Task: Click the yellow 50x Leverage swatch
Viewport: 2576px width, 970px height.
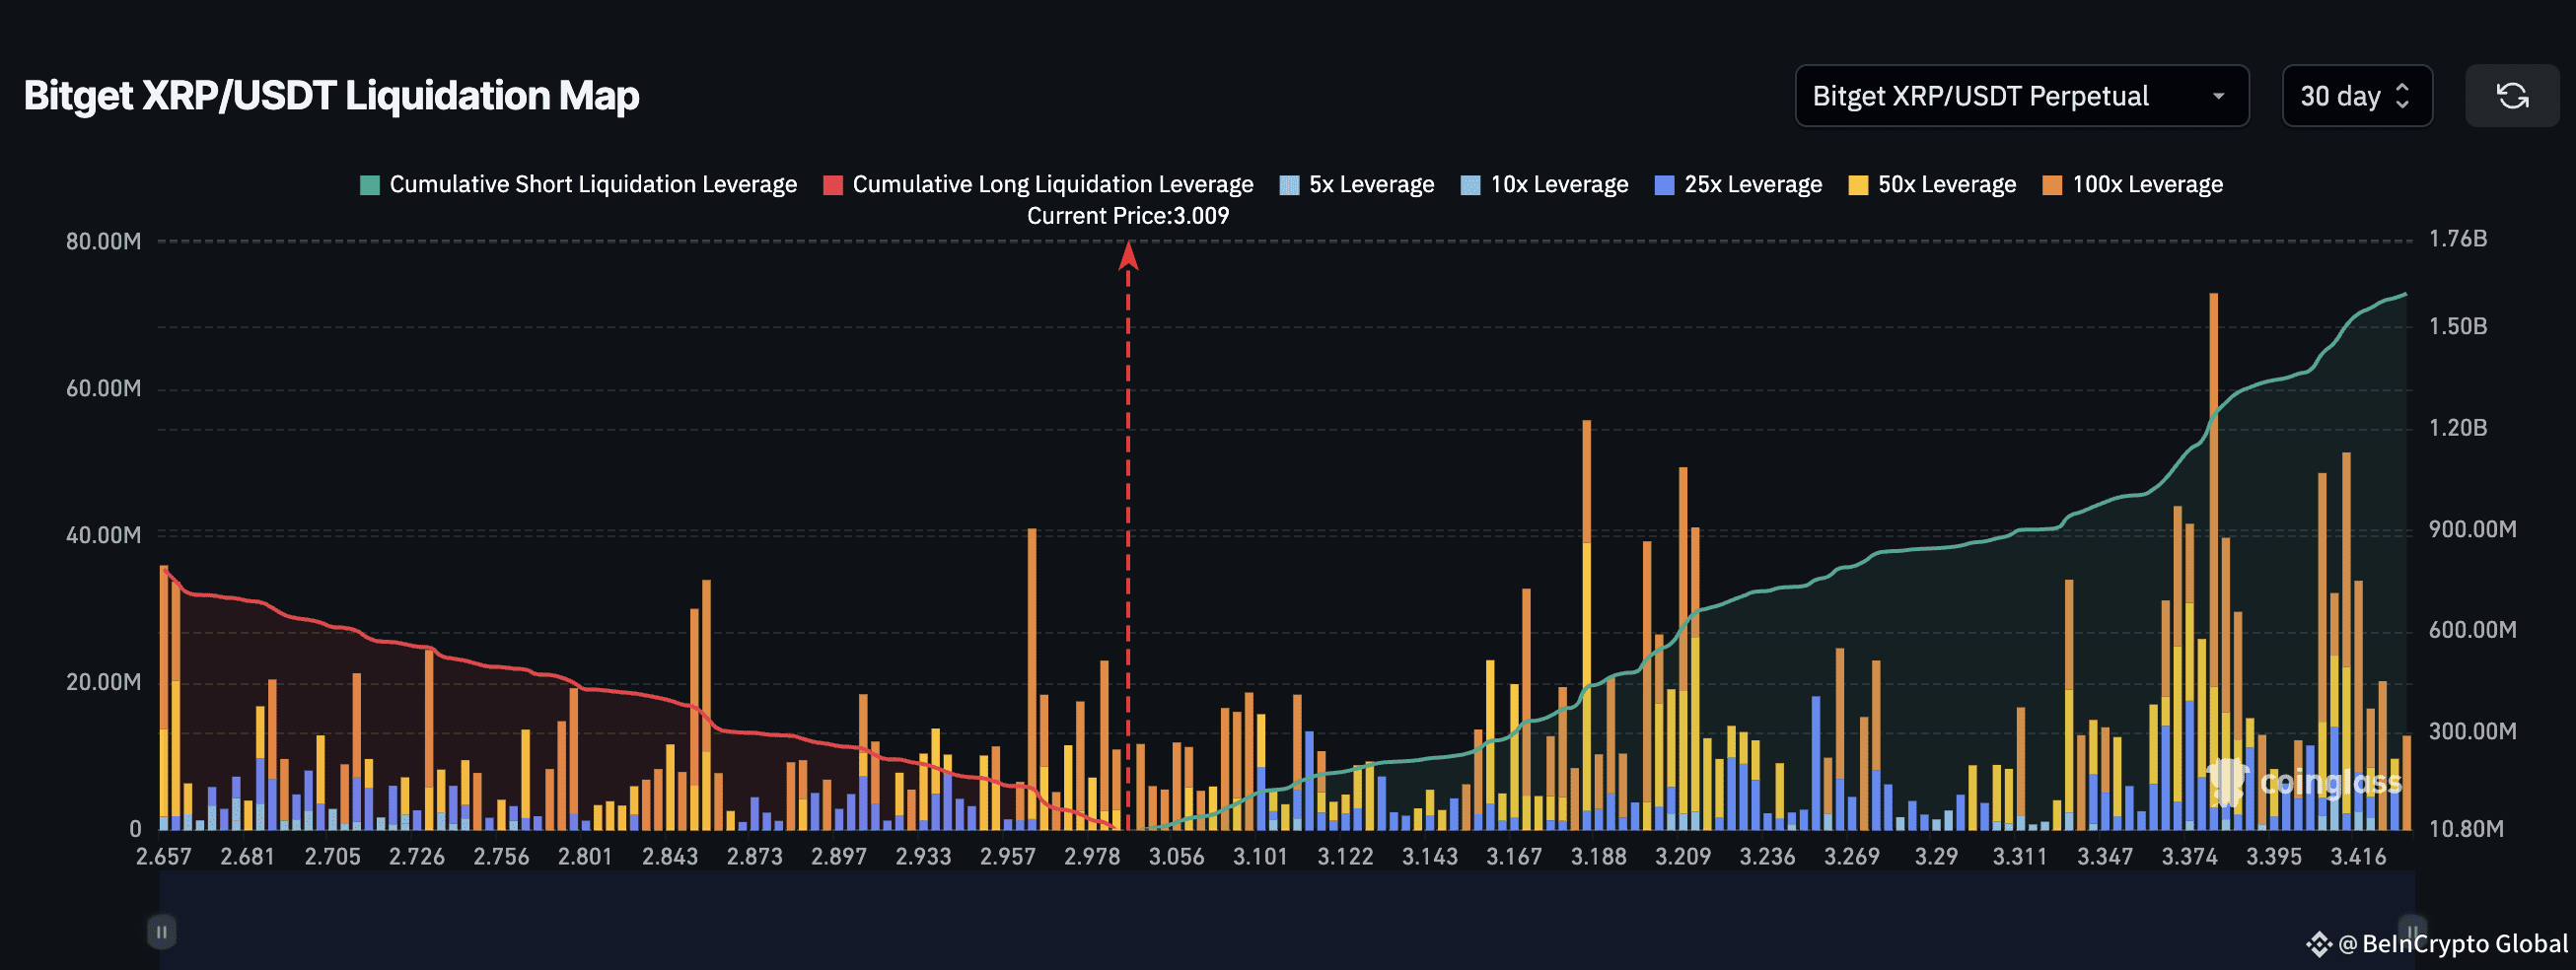Action: click(1859, 185)
